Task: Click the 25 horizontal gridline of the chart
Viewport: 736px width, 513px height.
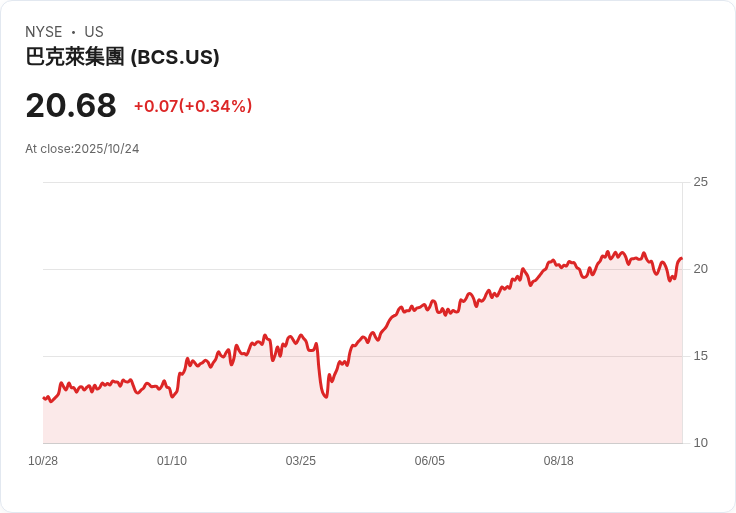Action: 360,182
